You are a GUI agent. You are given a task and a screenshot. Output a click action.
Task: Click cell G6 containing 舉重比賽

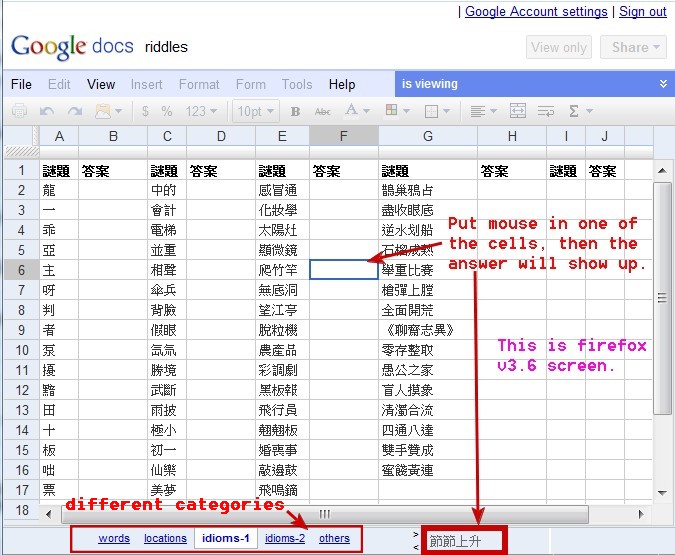[x=428, y=270]
